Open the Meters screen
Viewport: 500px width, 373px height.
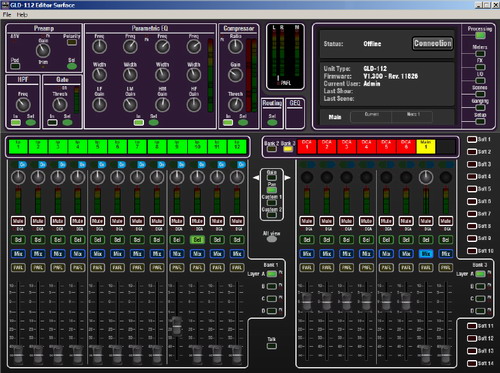pyautogui.click(x=480, y=54)
